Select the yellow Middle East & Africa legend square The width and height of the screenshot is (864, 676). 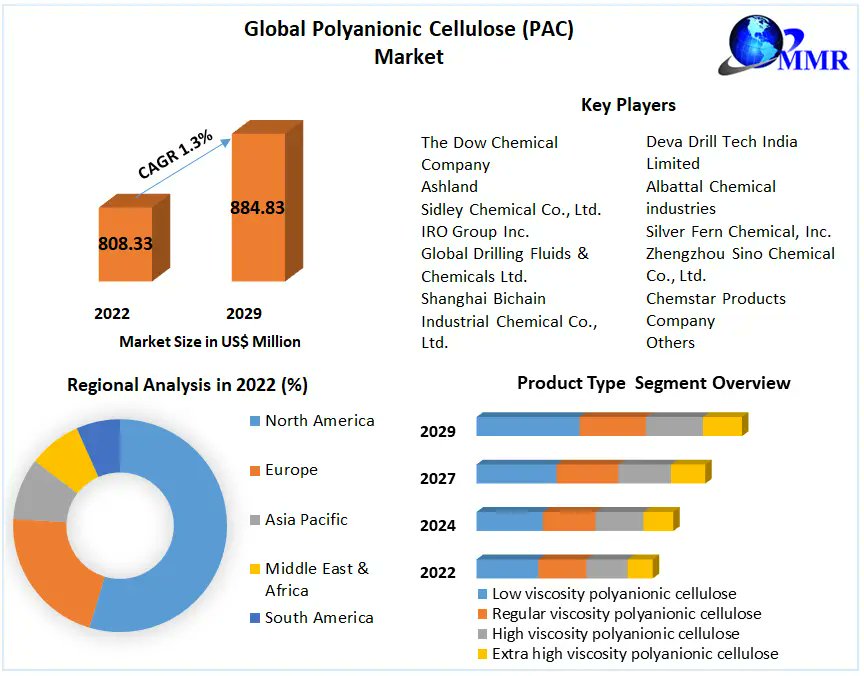click(x=254, y=569)
